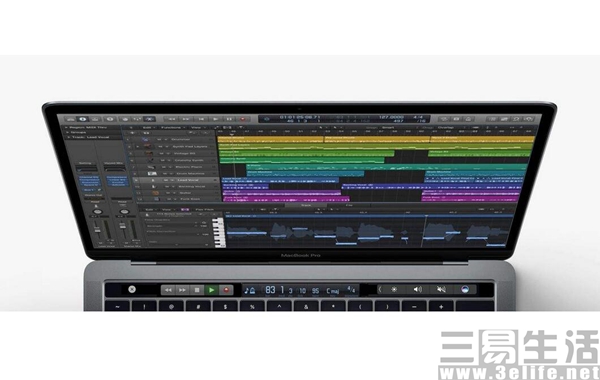Open the Functions menu in Tracks area
Viewport: 600px width, 380px height.
171,127
